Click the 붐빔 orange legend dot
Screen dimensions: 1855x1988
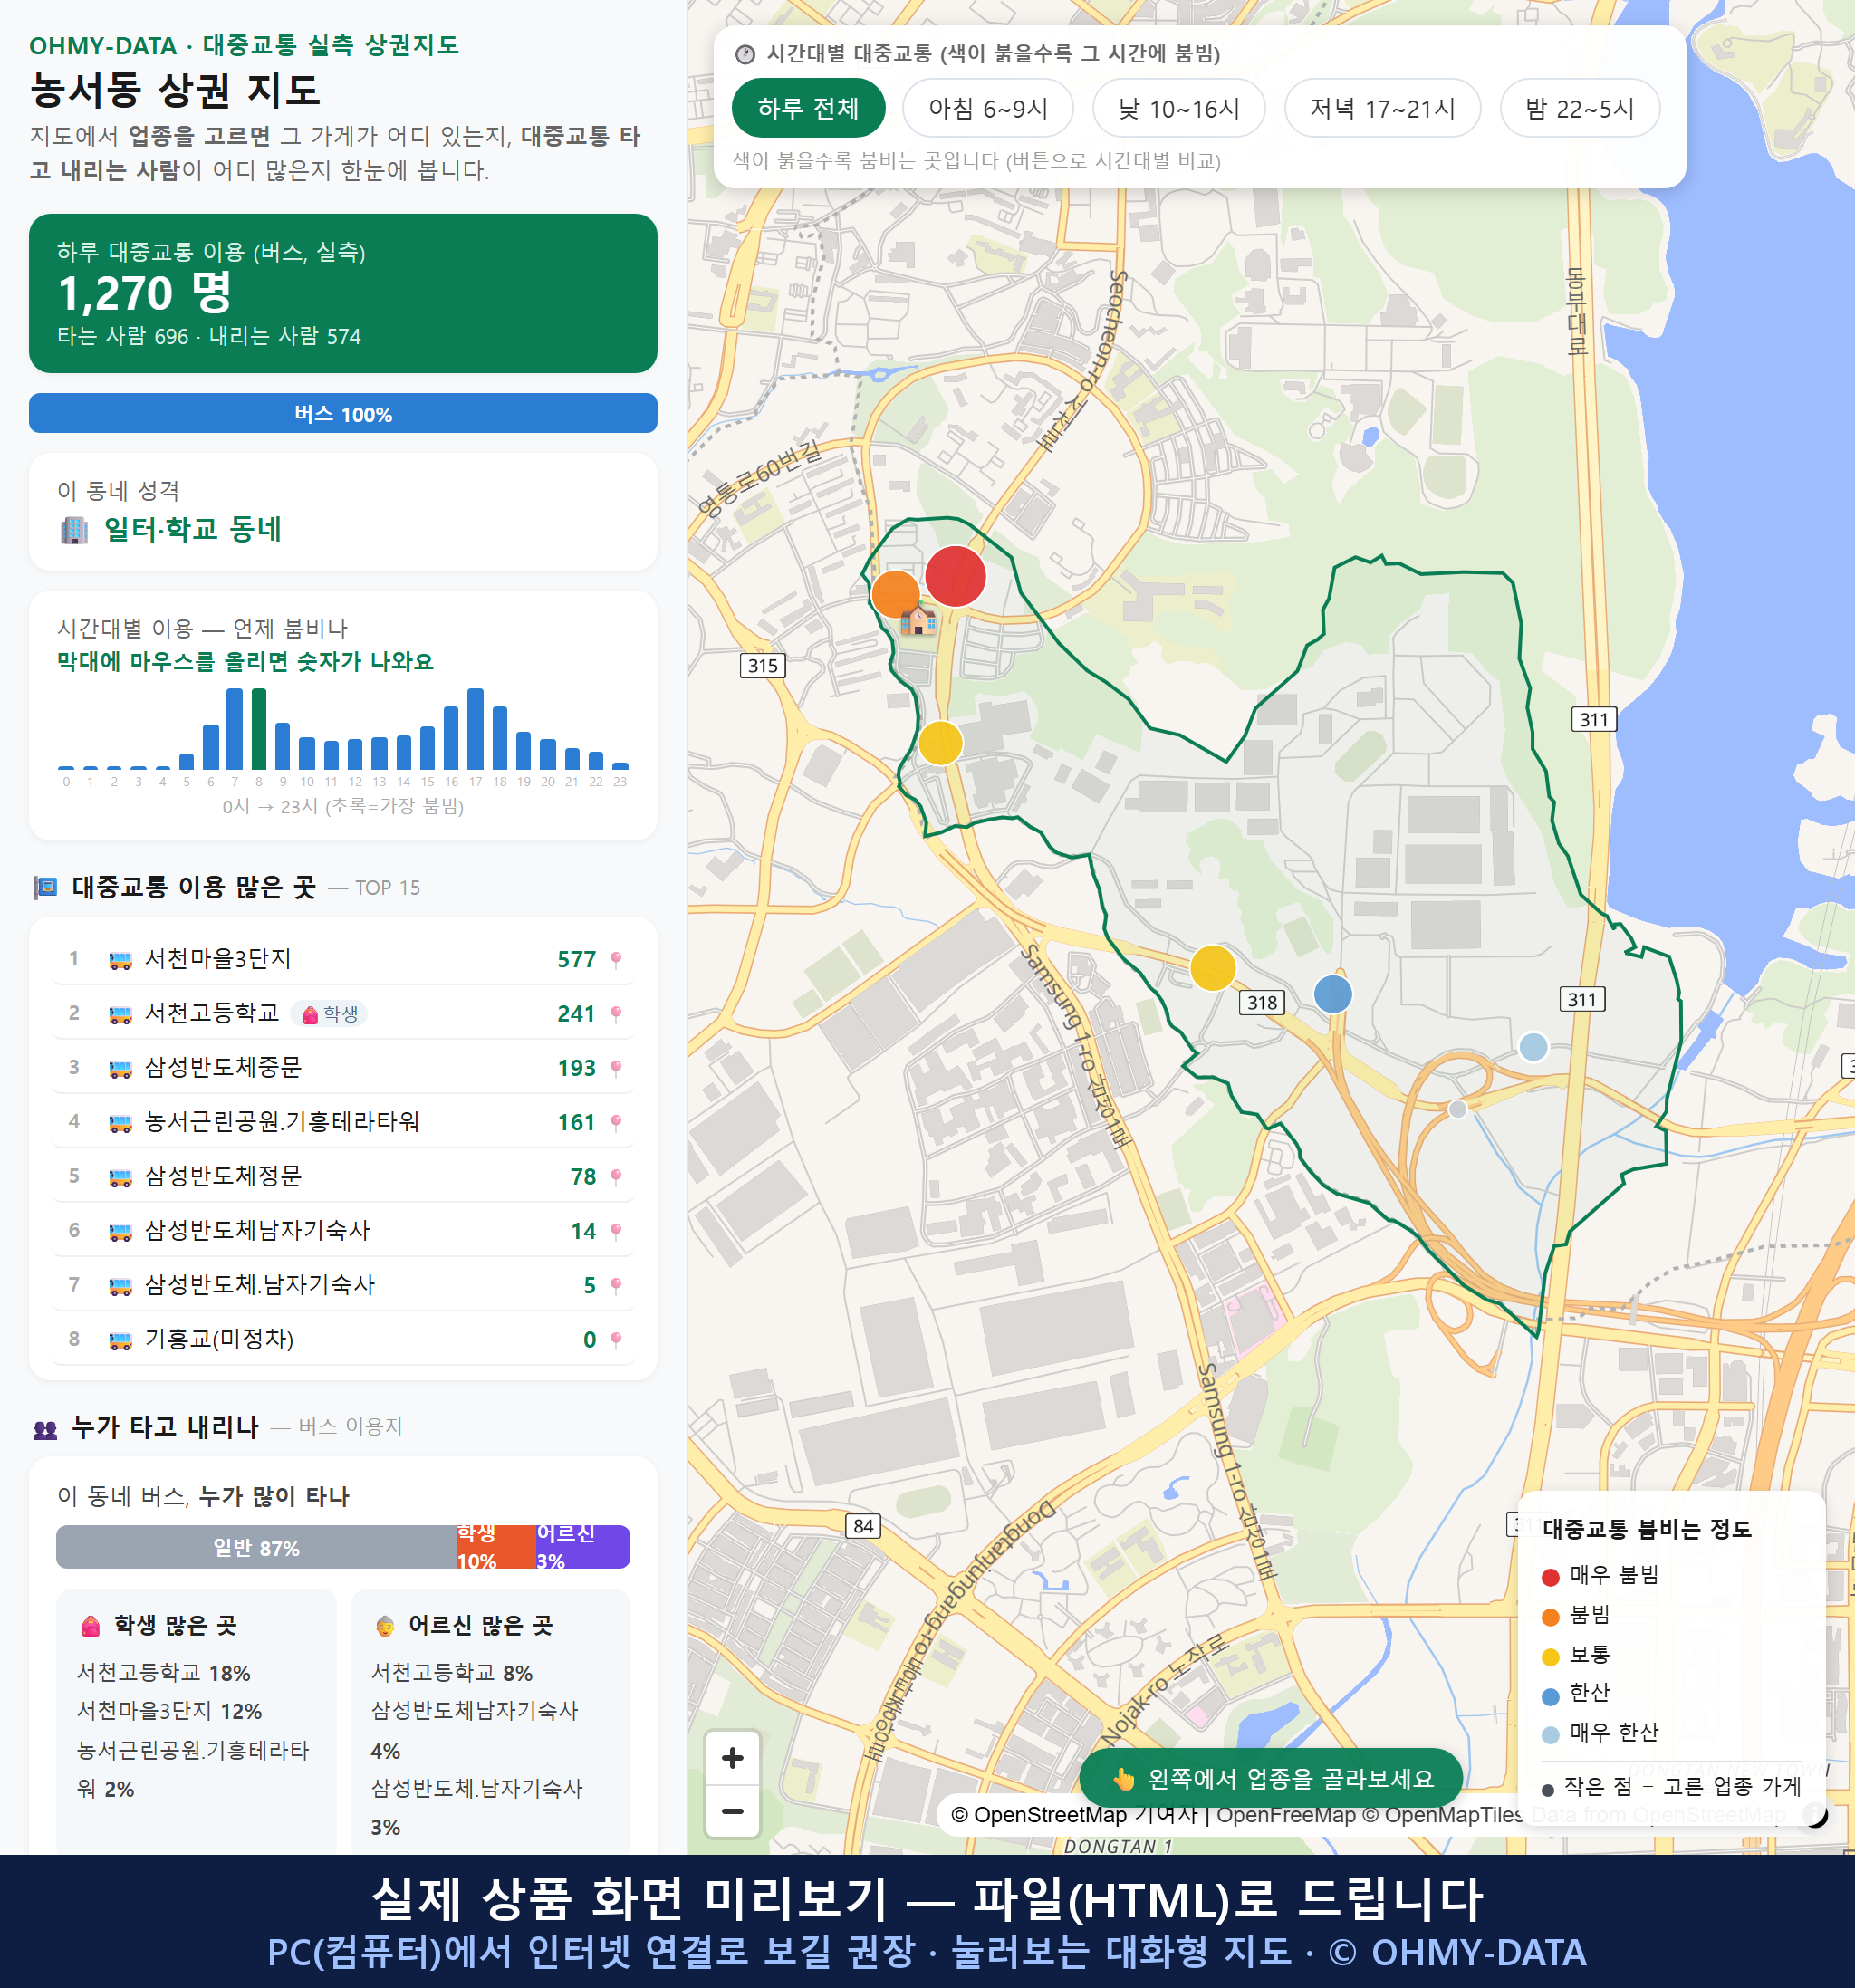[1551, 1617]
